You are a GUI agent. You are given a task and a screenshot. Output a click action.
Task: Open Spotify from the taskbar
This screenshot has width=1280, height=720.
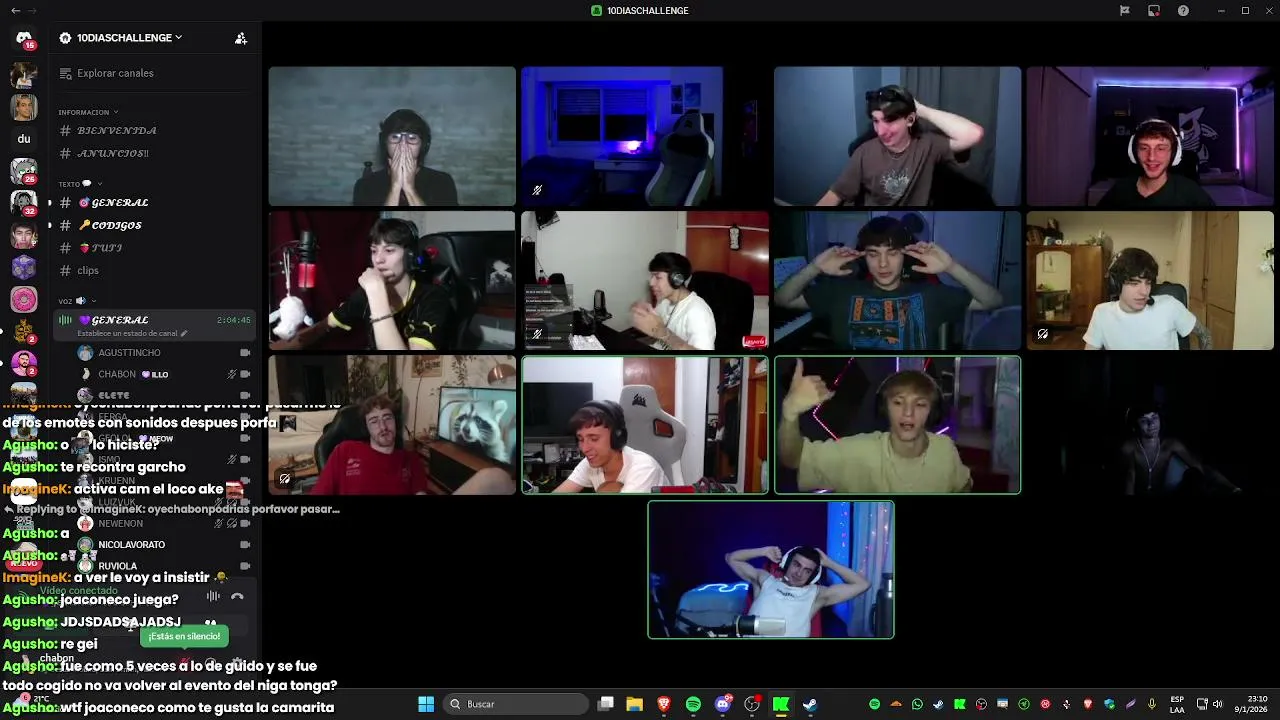pyautogui.click(x=693, y=704)
